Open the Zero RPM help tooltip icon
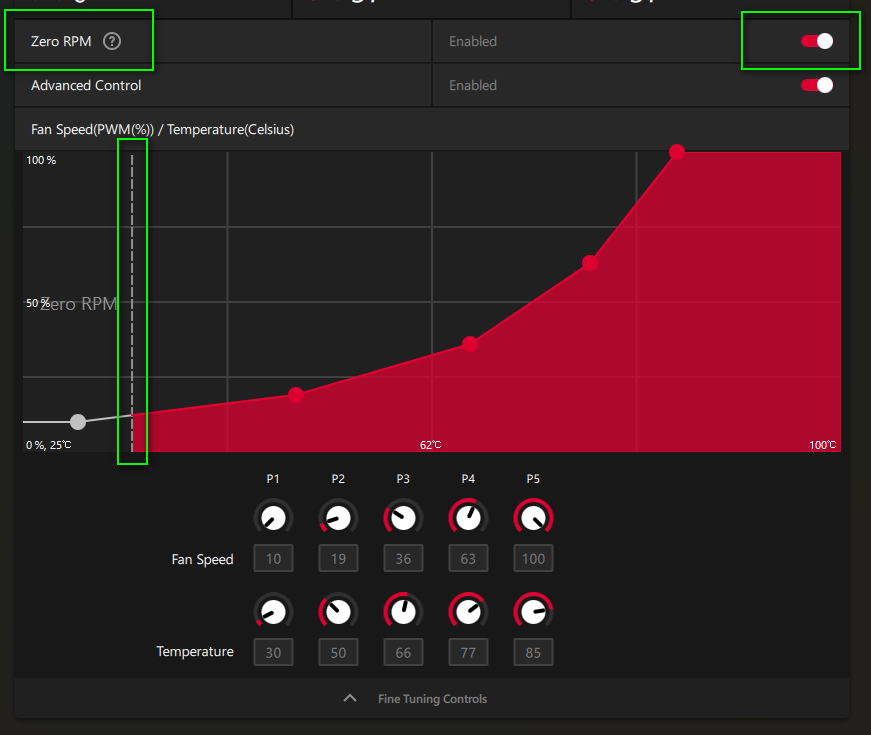 click(x=112, y=41)
